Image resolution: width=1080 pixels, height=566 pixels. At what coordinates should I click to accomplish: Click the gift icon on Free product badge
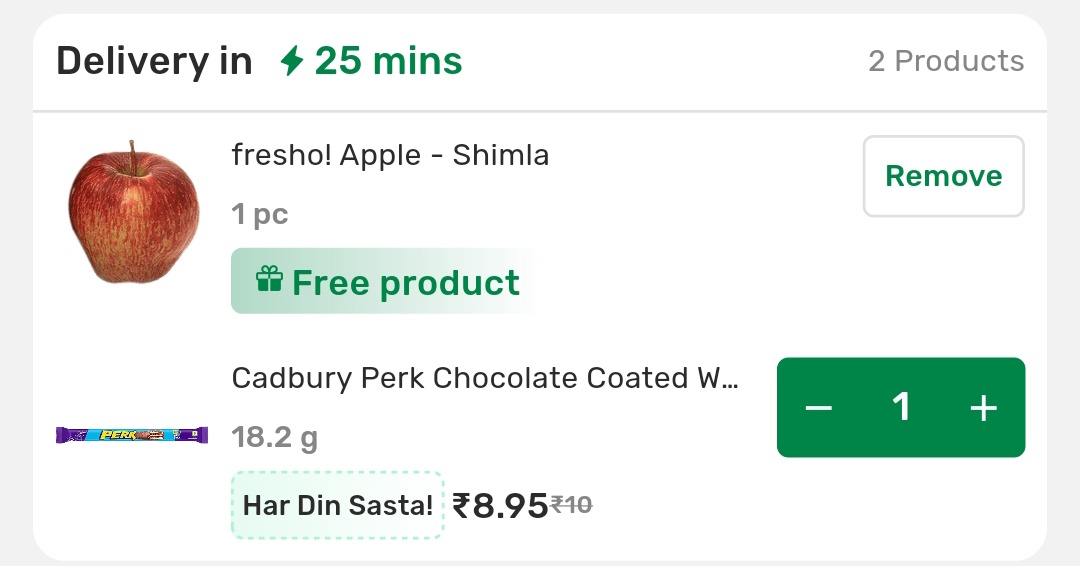click(x=269, y=279)
